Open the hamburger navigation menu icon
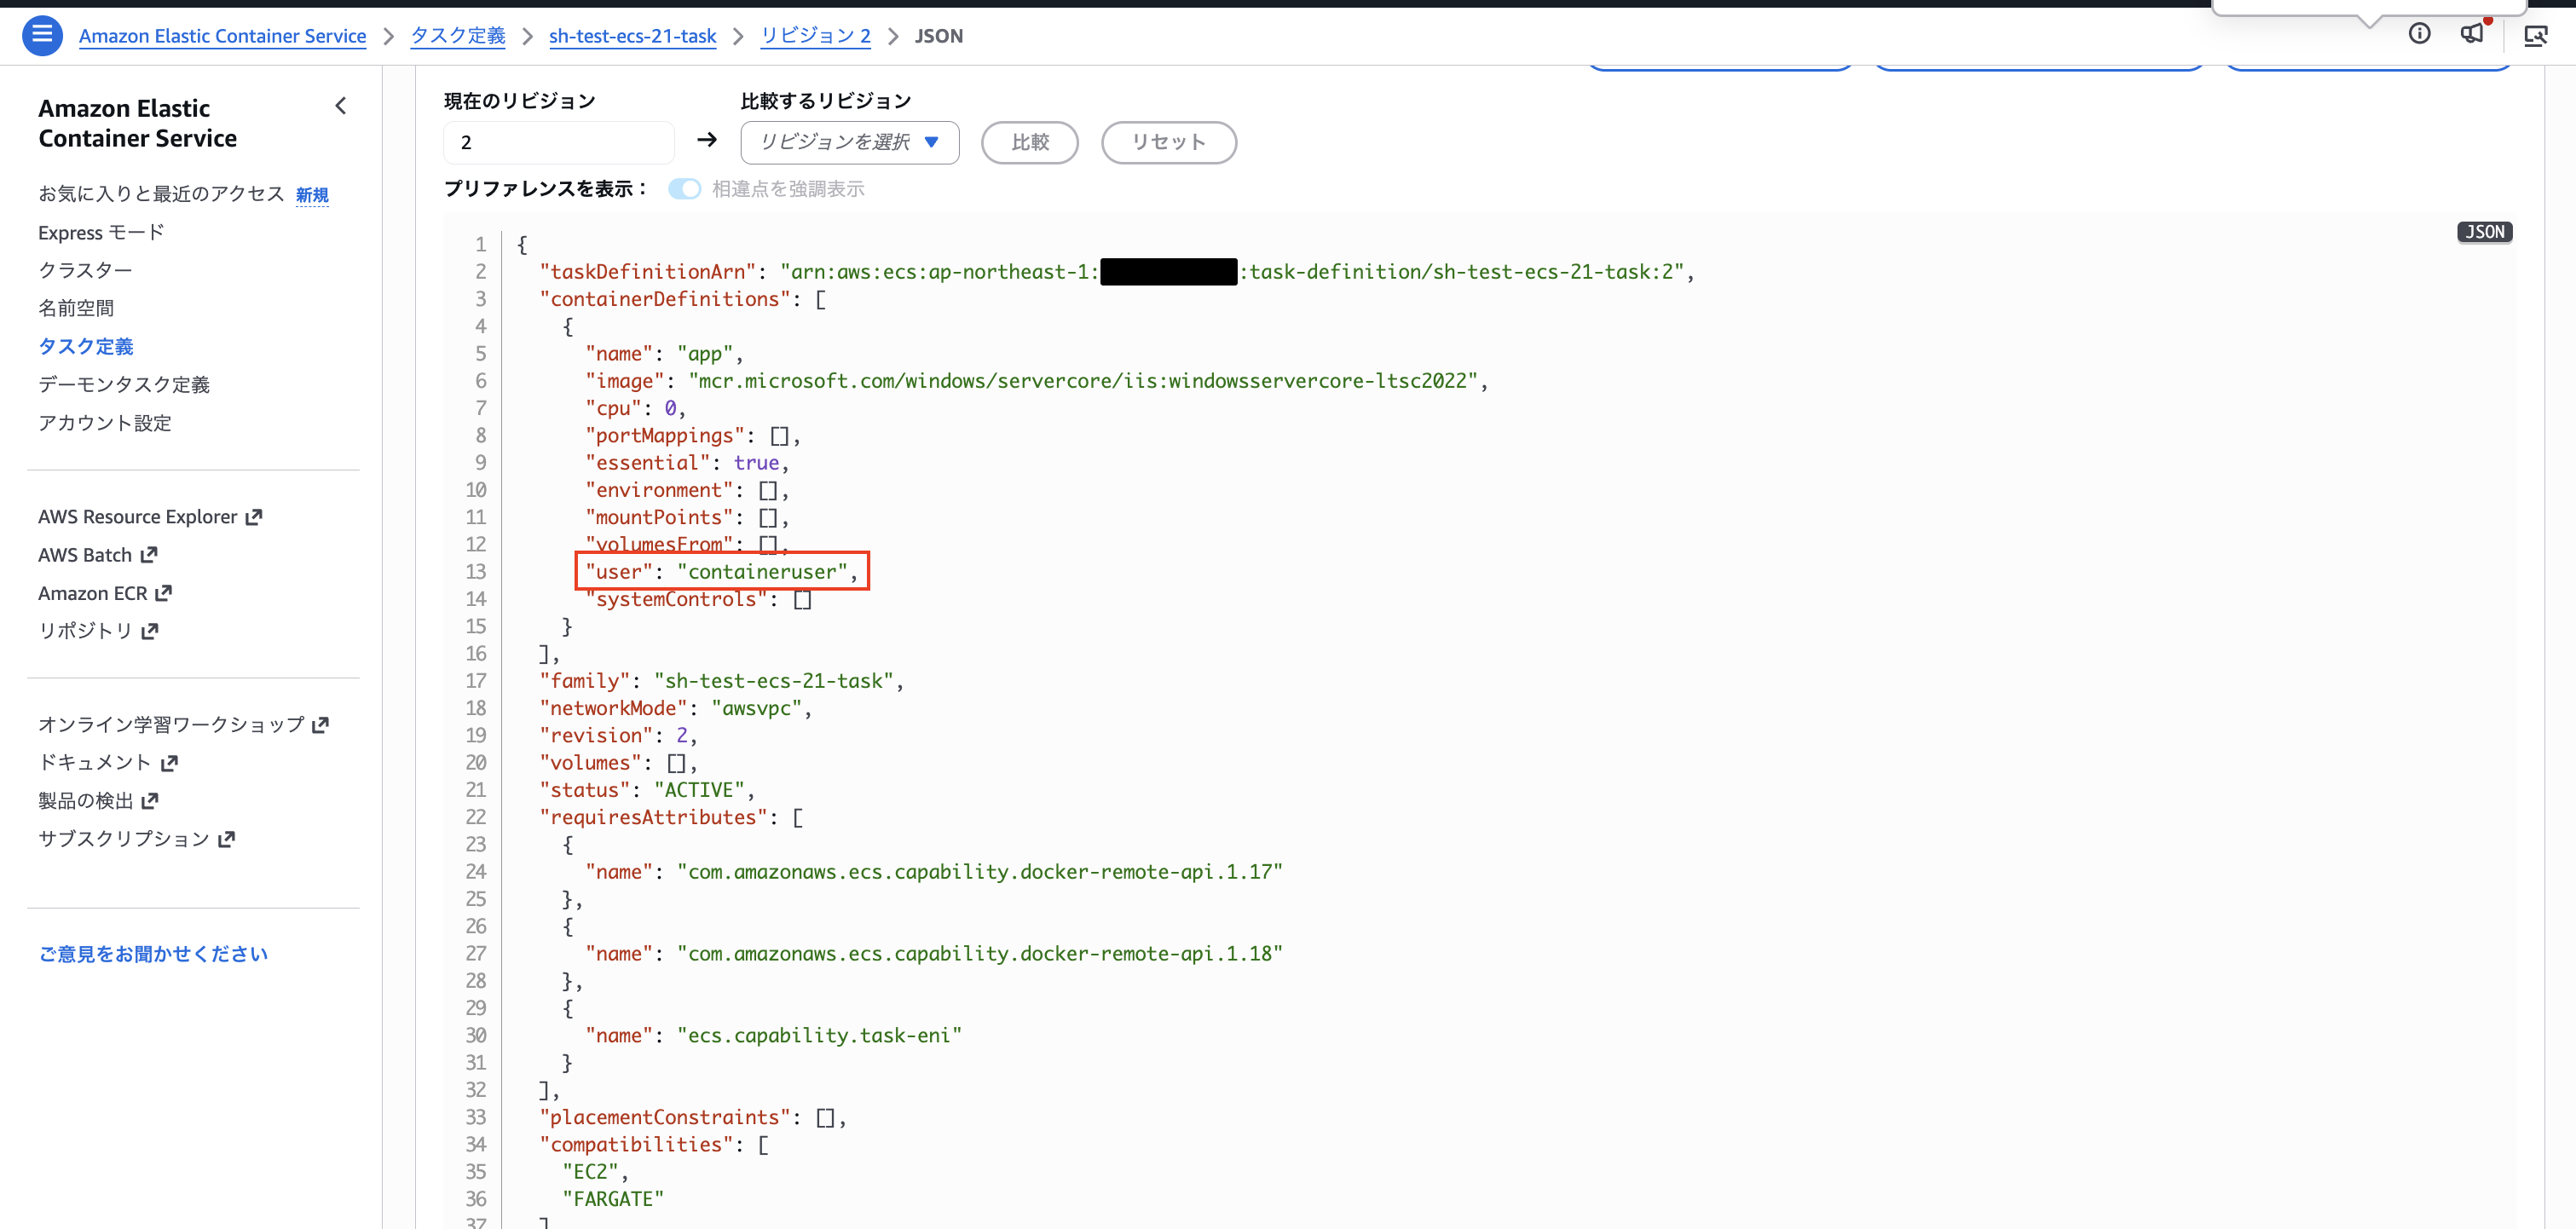 pyautogui.click(x=42, y=35)
